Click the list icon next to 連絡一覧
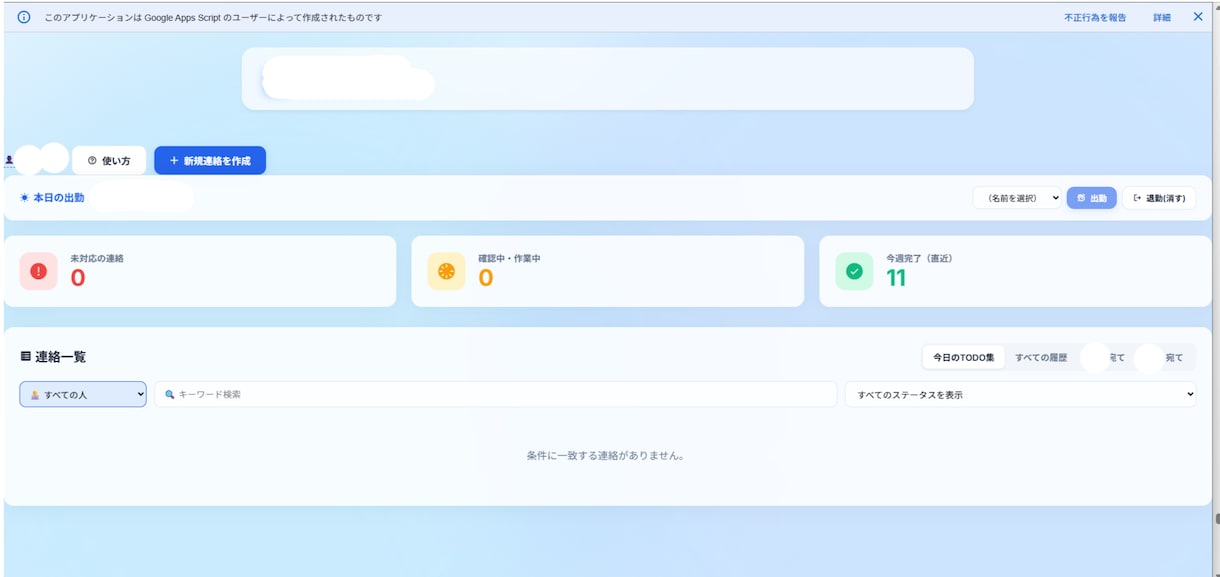 [25, 356]
